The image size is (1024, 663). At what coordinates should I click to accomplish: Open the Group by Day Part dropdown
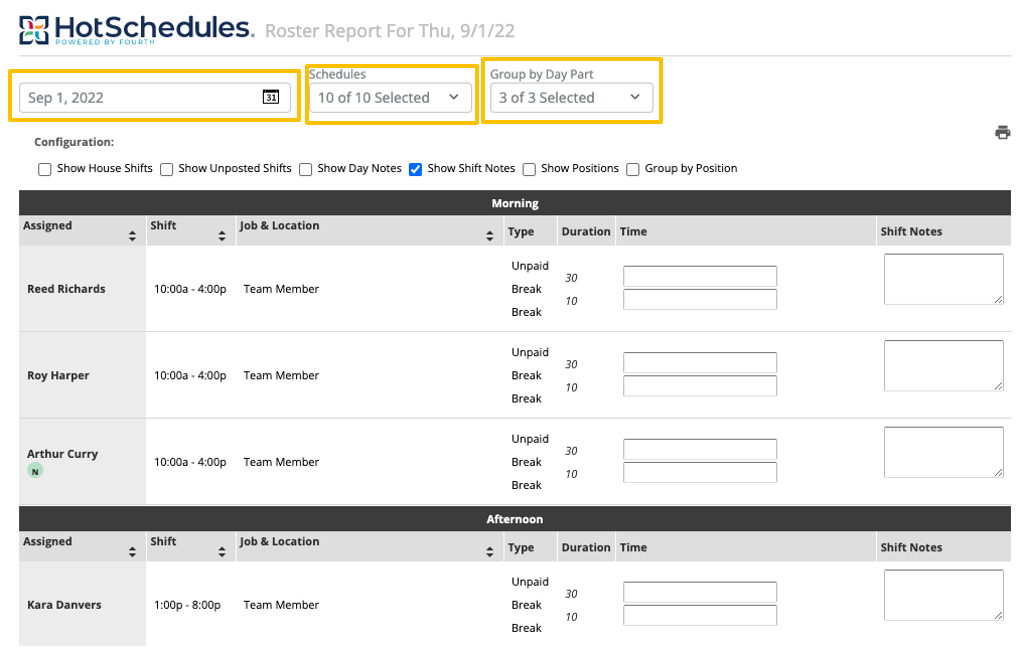pyautogui.click(x=571, y=97)
